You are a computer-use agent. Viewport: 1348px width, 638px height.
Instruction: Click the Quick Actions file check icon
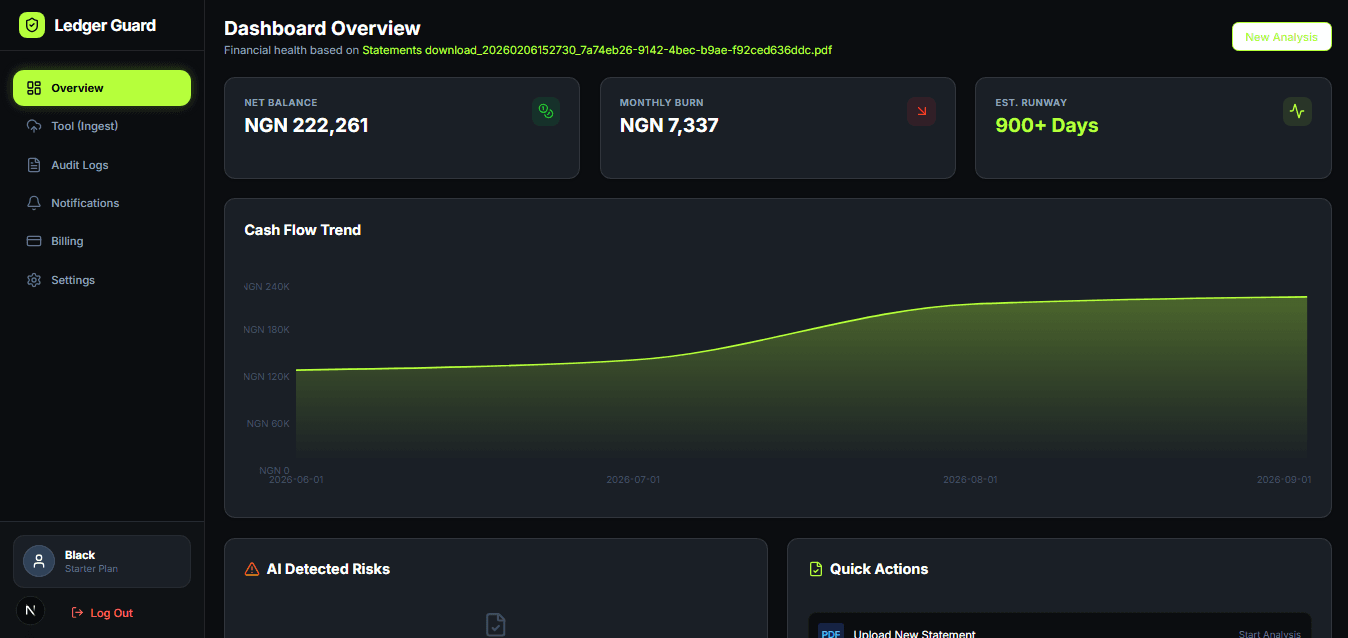pyautogui.click(x=815, y=569)
